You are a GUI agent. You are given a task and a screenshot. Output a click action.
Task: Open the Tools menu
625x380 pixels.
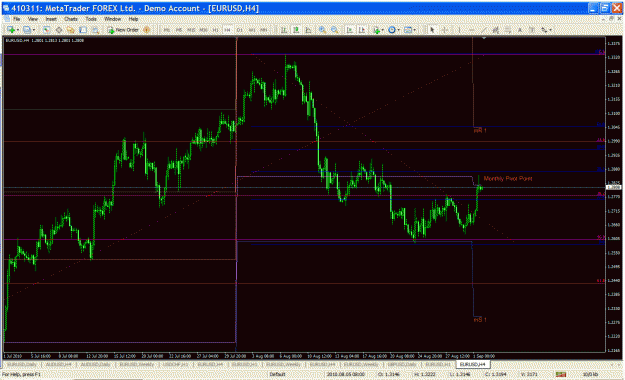tap(91, 19)
